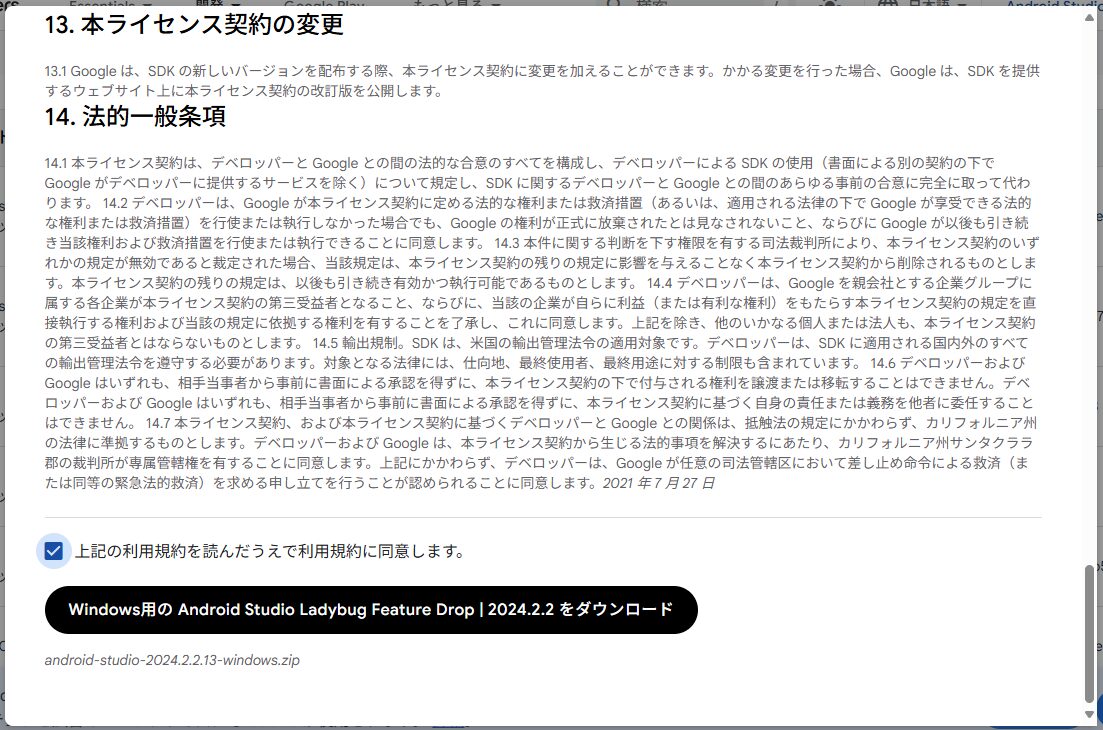Screen dimensions: 1103x730
Task: Click the empty scrollbar track above thumb
Action: (x=1089, y=300)
